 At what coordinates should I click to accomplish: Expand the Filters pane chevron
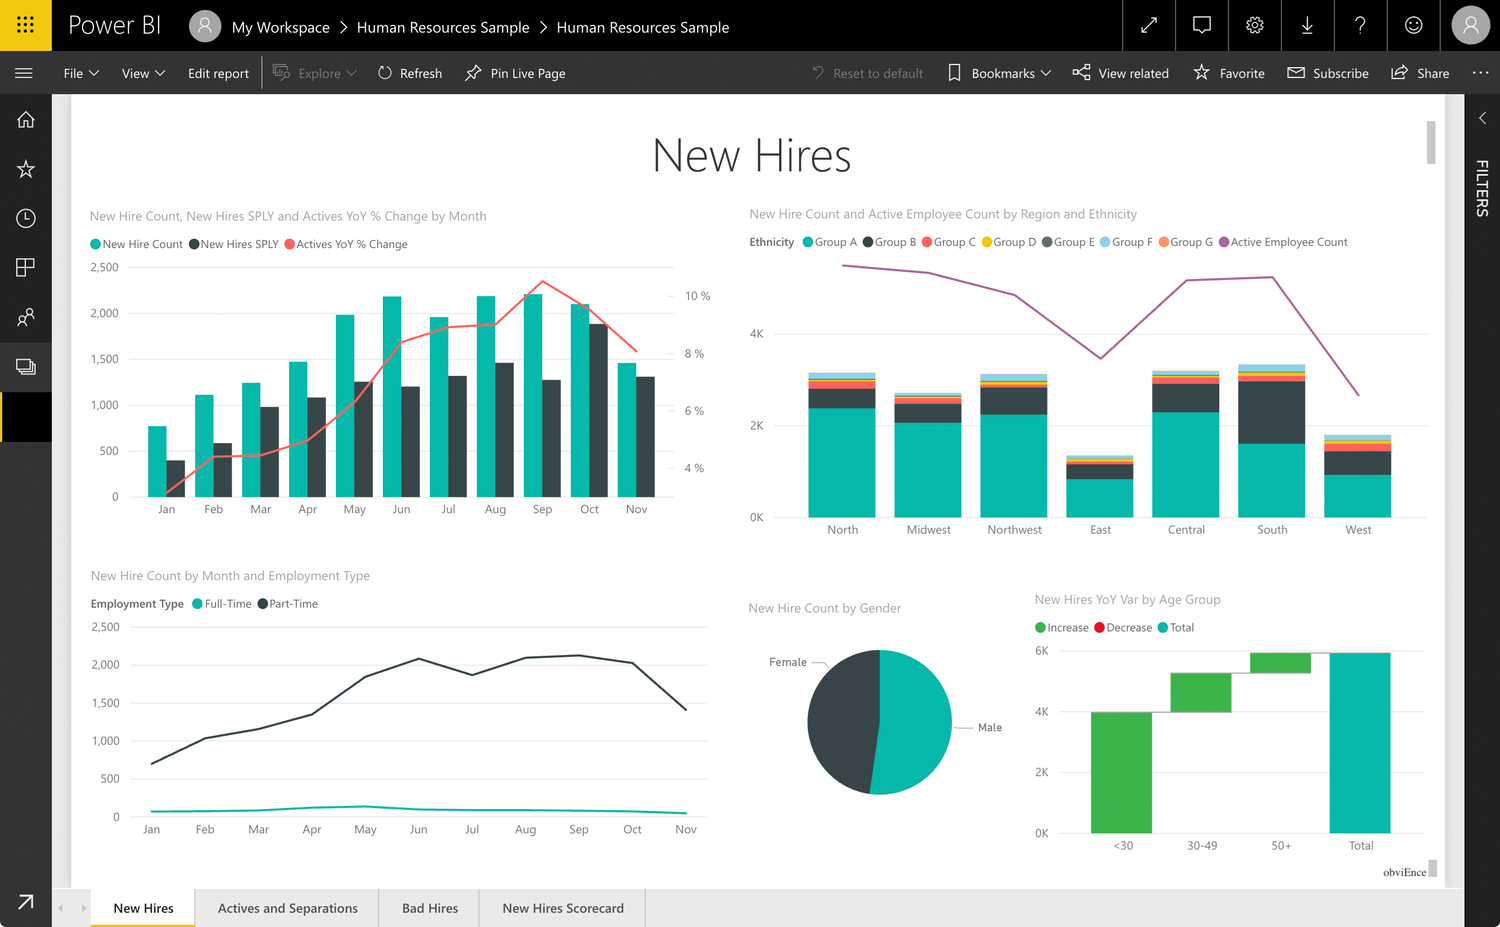point(1482,118)
